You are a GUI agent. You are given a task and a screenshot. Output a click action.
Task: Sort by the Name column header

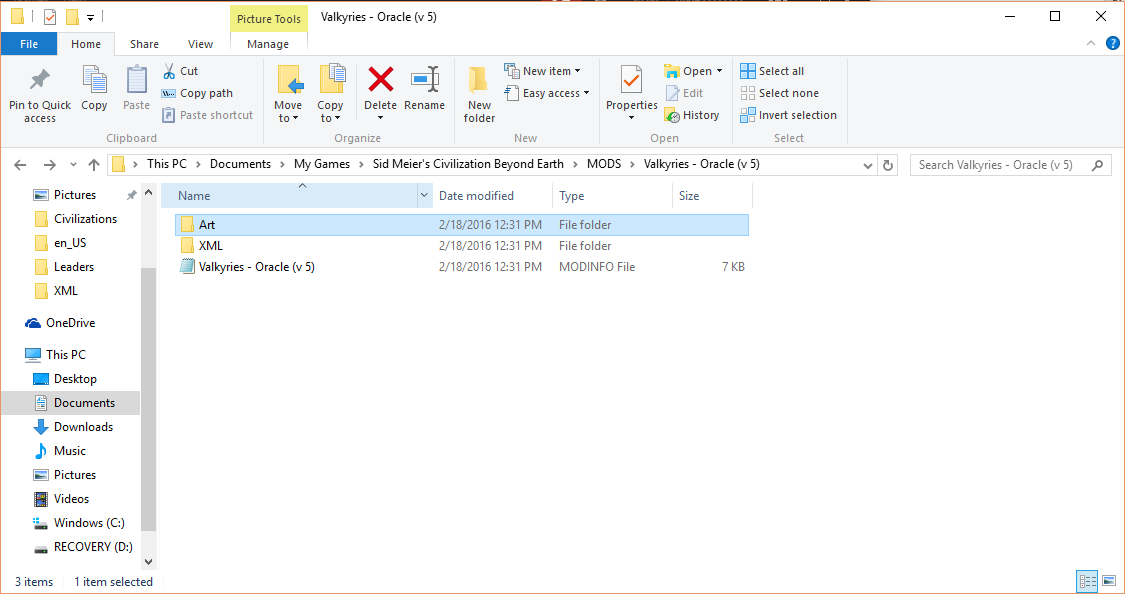289,196
